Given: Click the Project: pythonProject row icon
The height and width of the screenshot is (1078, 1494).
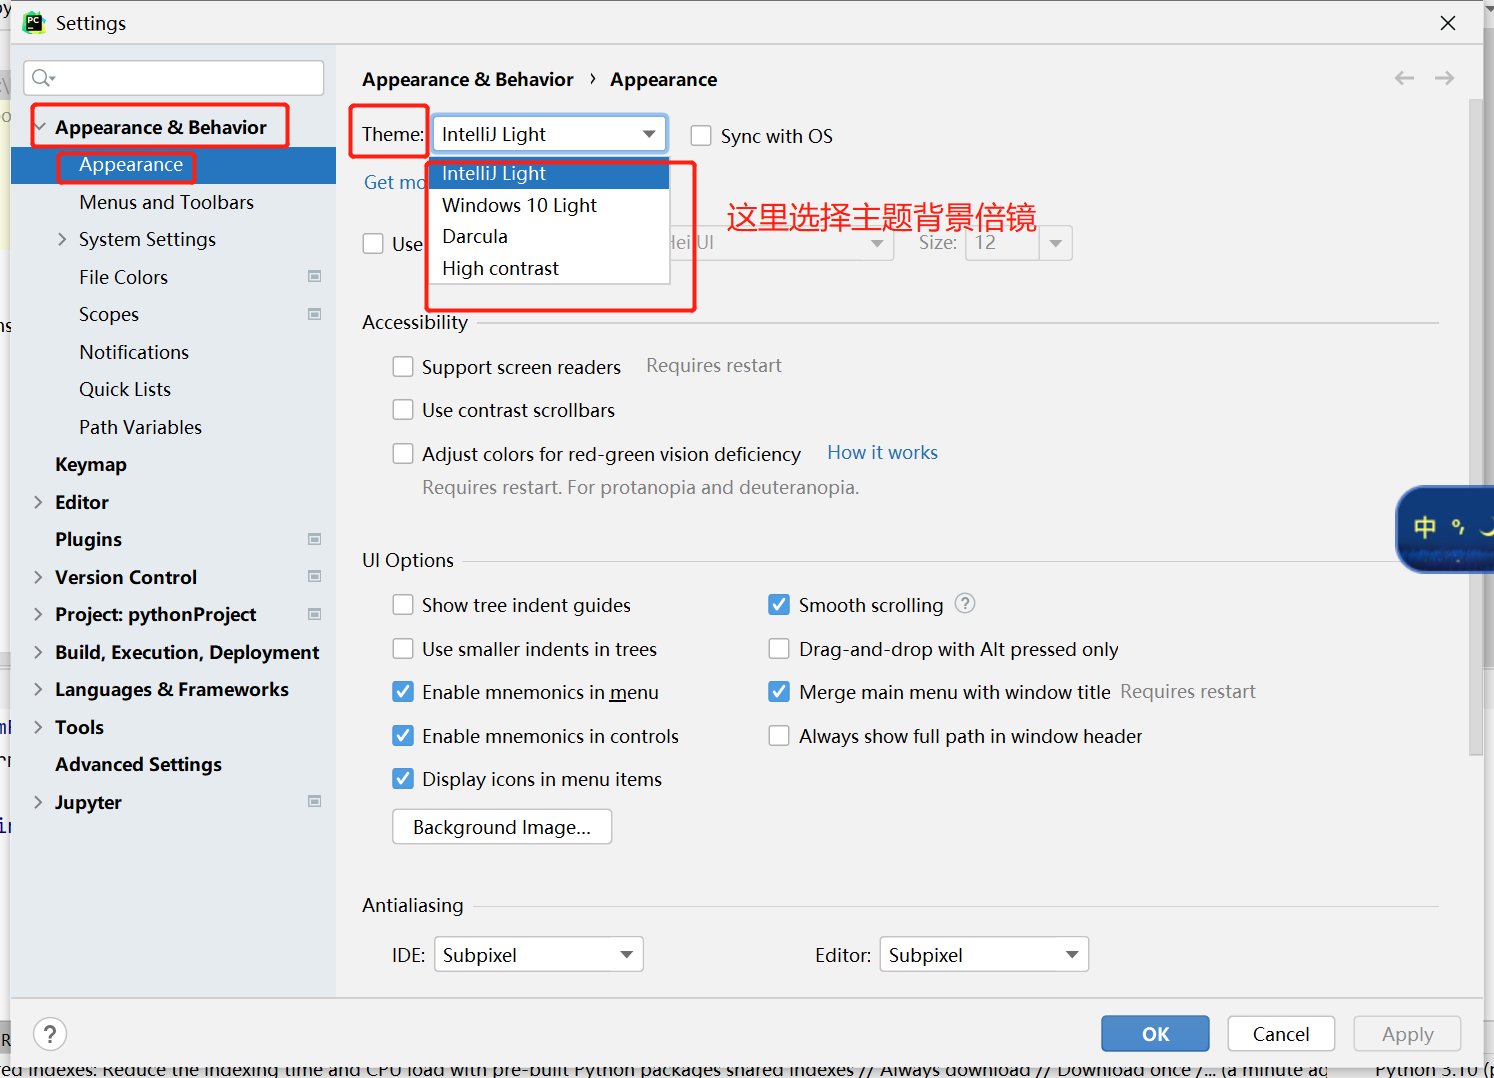Looking at the screenshot, I should pos(315,614).
